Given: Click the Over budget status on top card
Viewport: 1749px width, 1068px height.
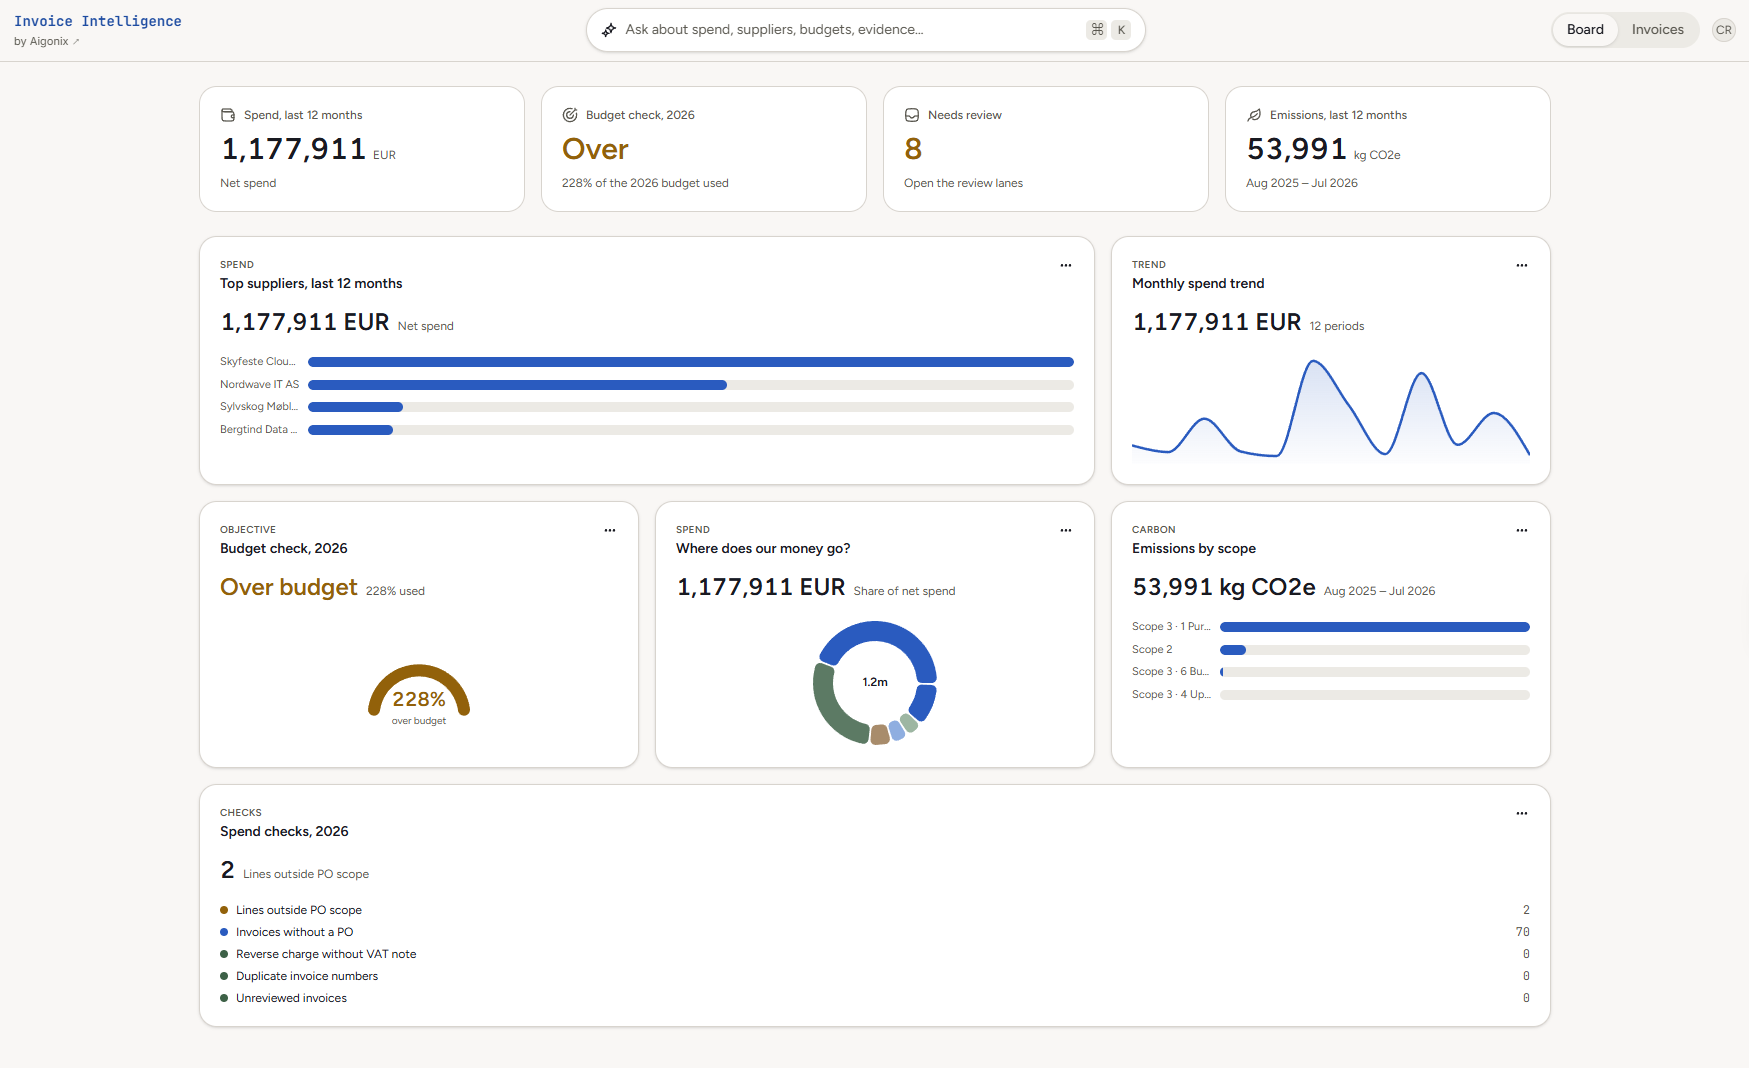Looking at the screenshot, I should [595, 149].
